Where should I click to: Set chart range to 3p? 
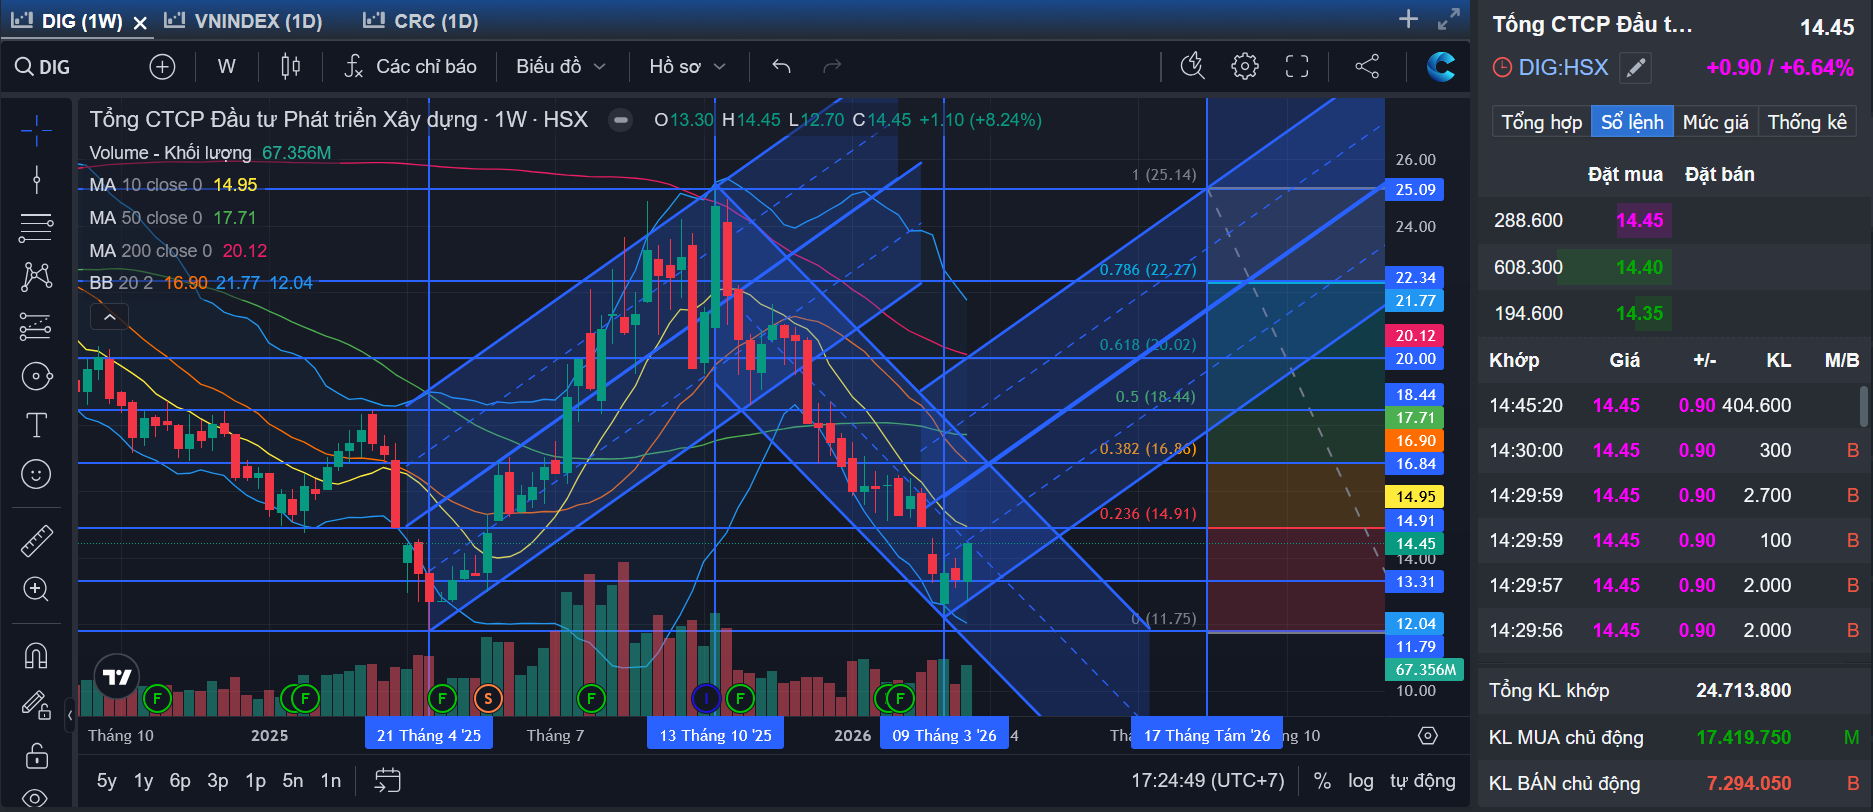coord(217,781)
